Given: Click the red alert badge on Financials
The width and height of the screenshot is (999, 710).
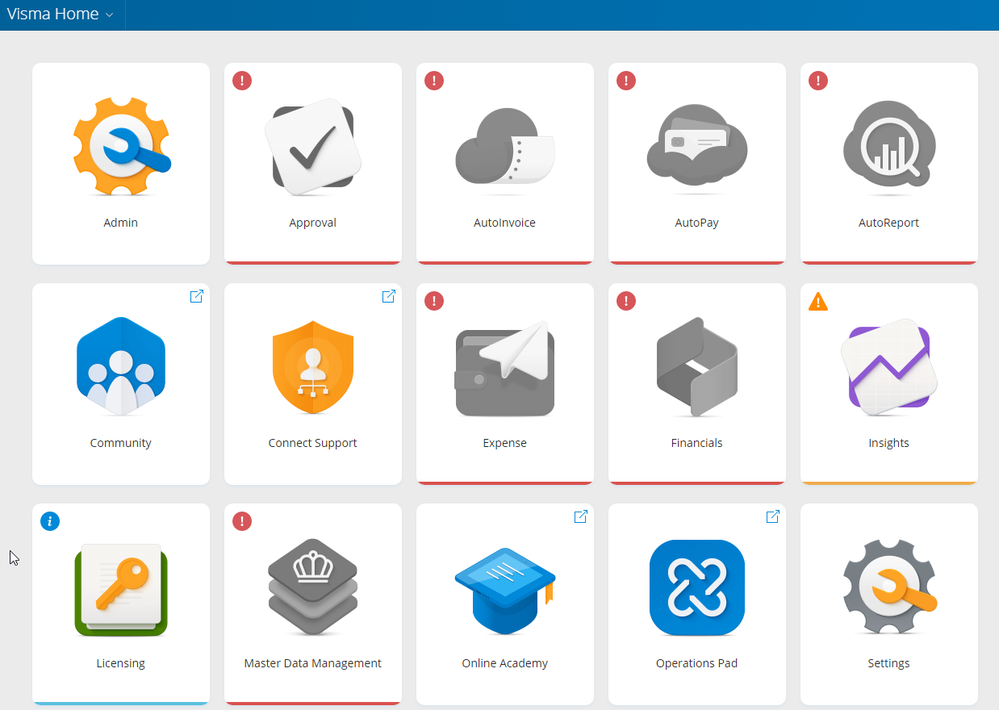Looking at the screenshot, I should click(626, 301).
